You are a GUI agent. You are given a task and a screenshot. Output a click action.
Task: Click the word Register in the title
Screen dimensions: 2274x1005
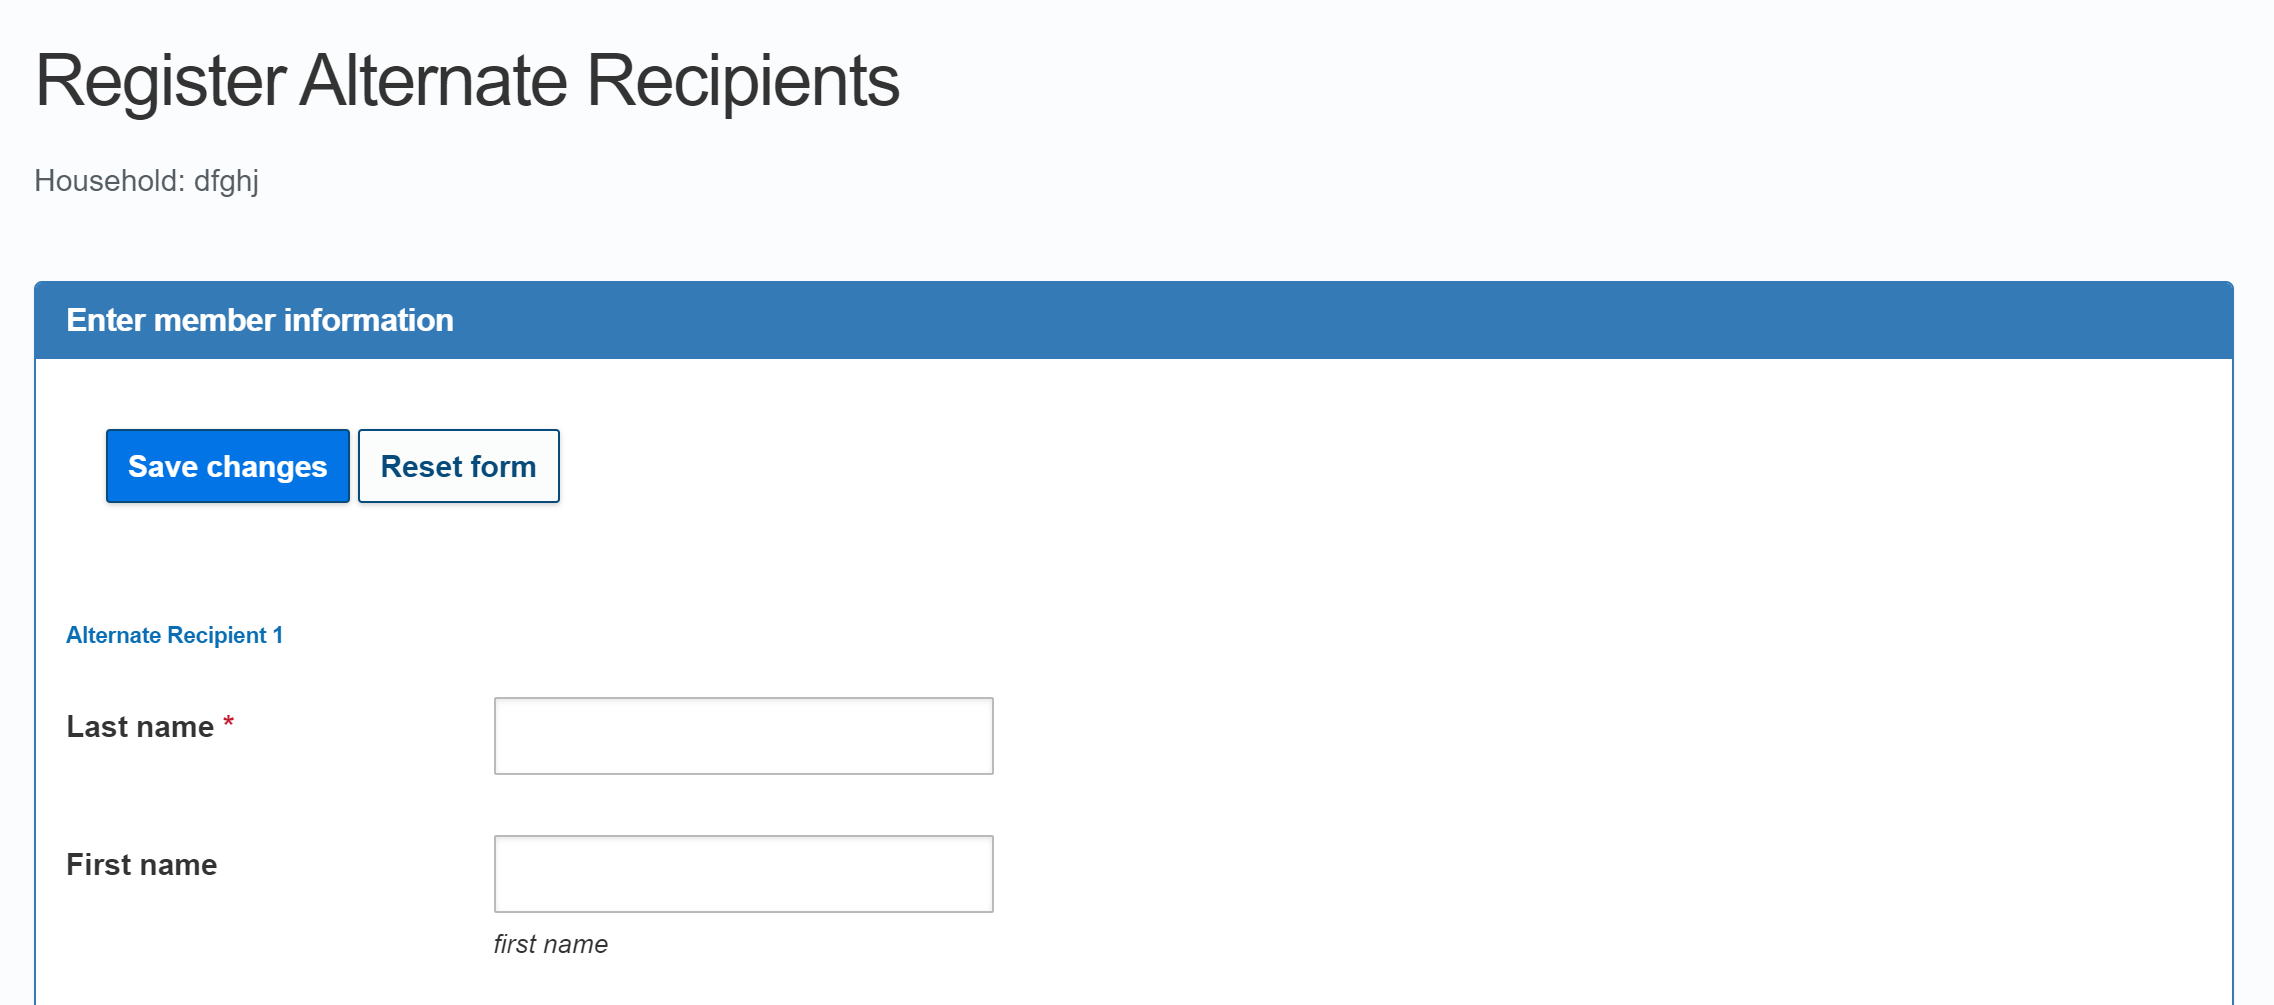(x=160, y=81)
